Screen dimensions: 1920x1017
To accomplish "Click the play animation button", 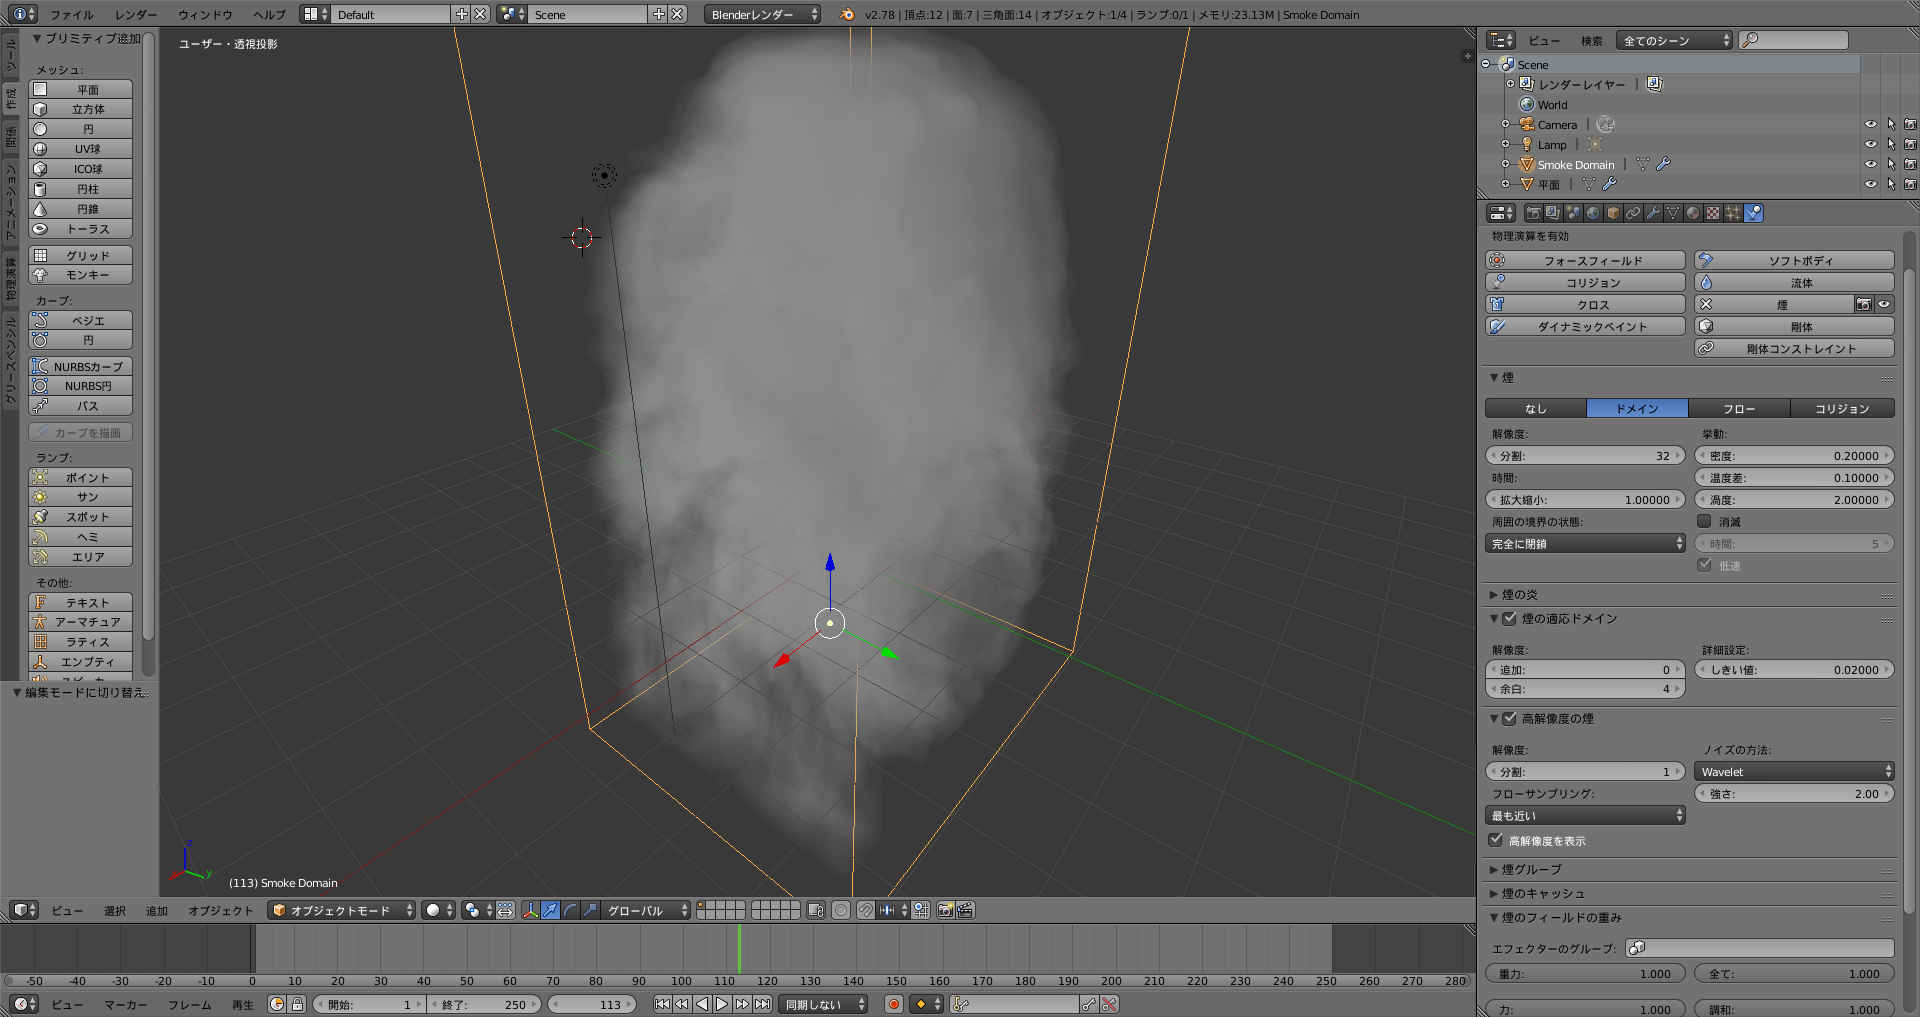I will tap(722, 1004).
